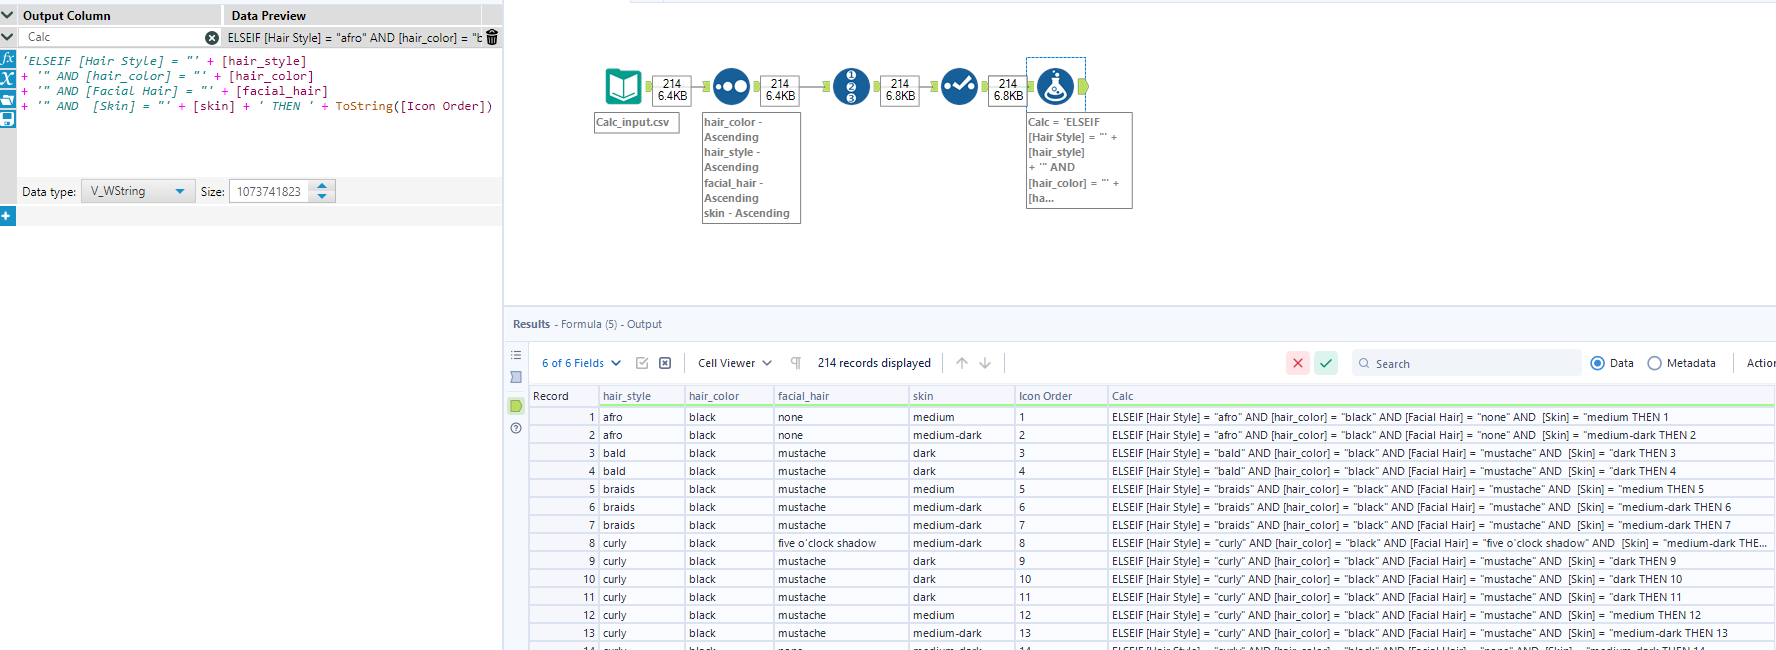Clear the Calc output column name
Screen dimensions: 1776x650
point(212,37)
